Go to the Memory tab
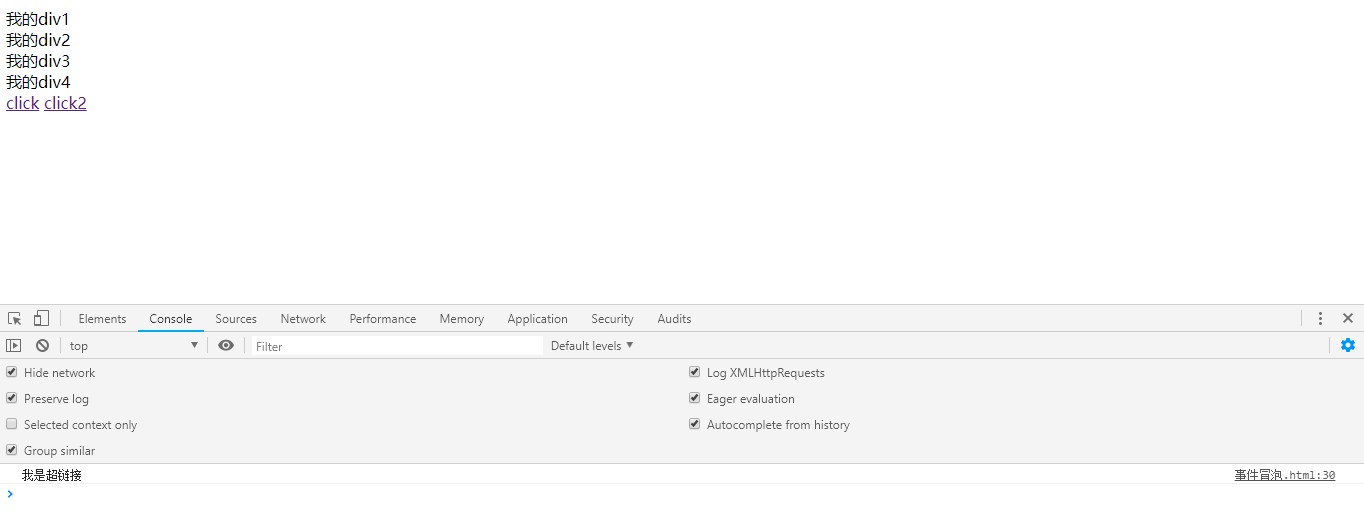Screen dimensions: 1364x522 461,318
